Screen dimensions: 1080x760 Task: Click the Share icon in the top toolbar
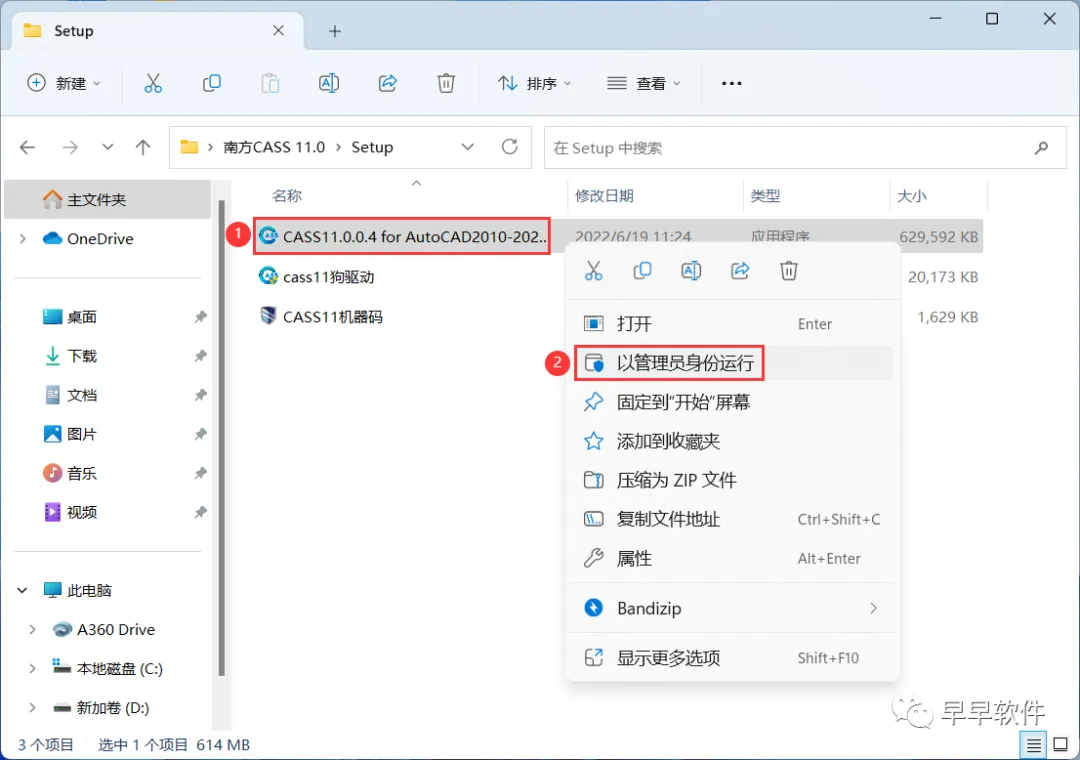388,83
